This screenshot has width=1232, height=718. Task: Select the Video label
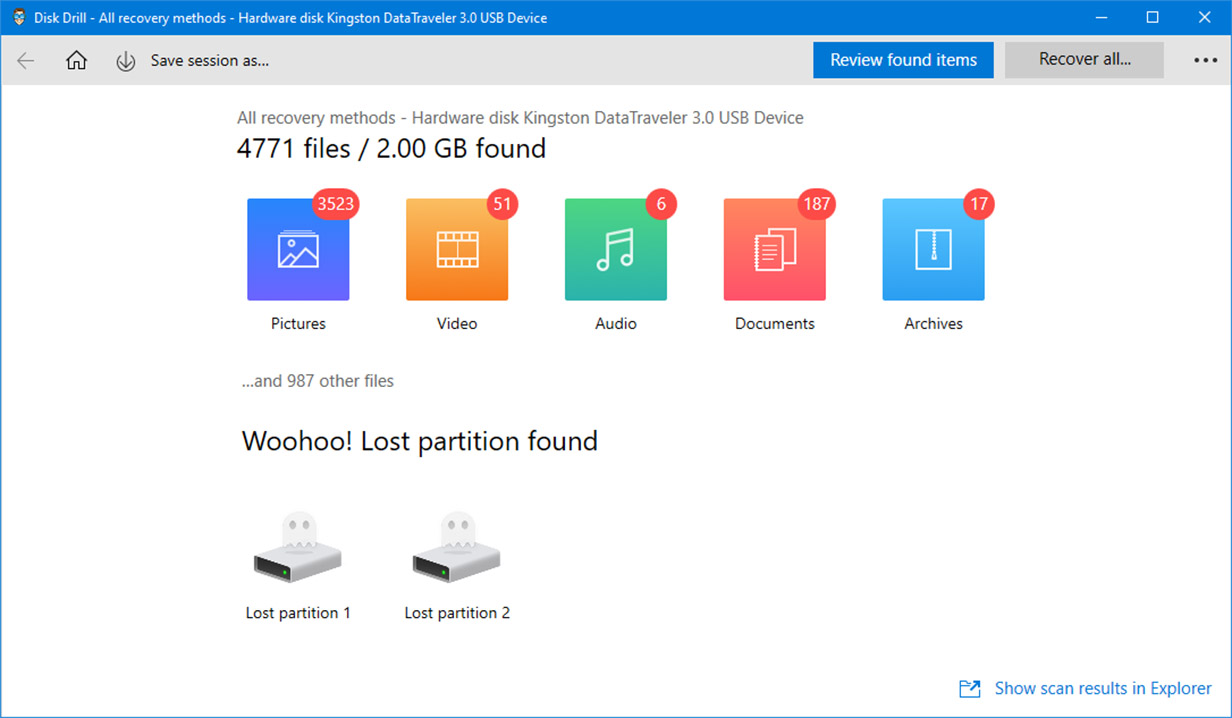click(457, 324)
